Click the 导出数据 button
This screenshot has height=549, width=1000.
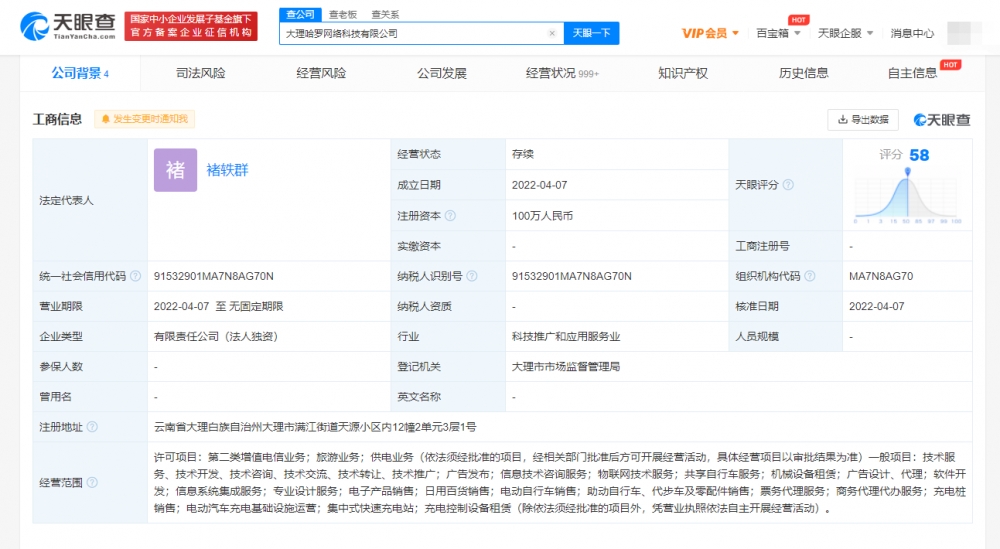(x=863, y=120)
